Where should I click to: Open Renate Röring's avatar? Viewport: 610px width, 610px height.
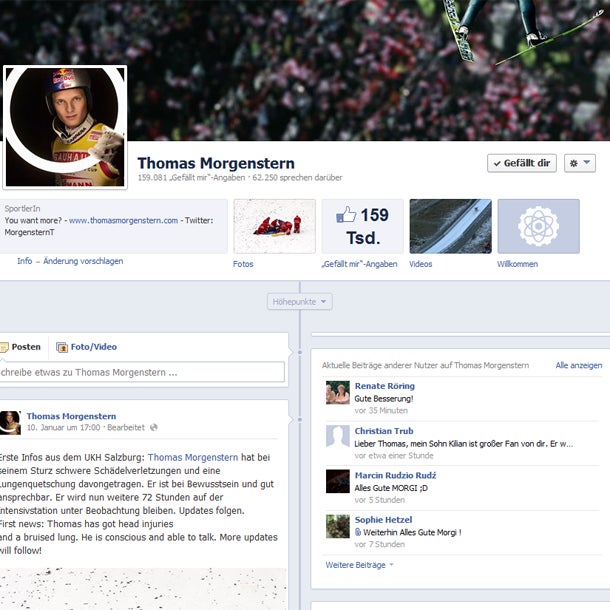point(337,393)
